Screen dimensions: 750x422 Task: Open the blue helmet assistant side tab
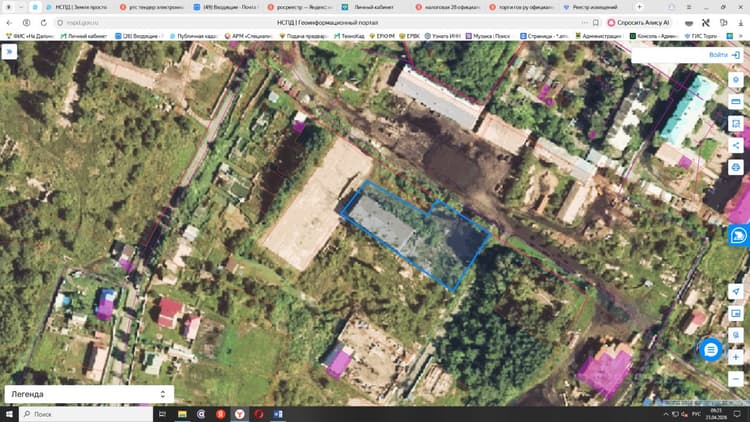coord(739,235)
